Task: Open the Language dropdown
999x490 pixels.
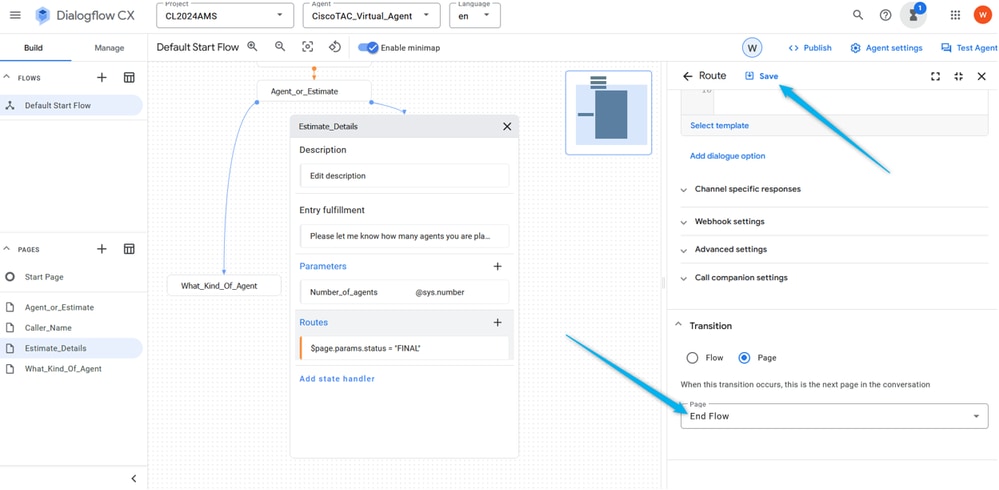Action: point(475,16)
